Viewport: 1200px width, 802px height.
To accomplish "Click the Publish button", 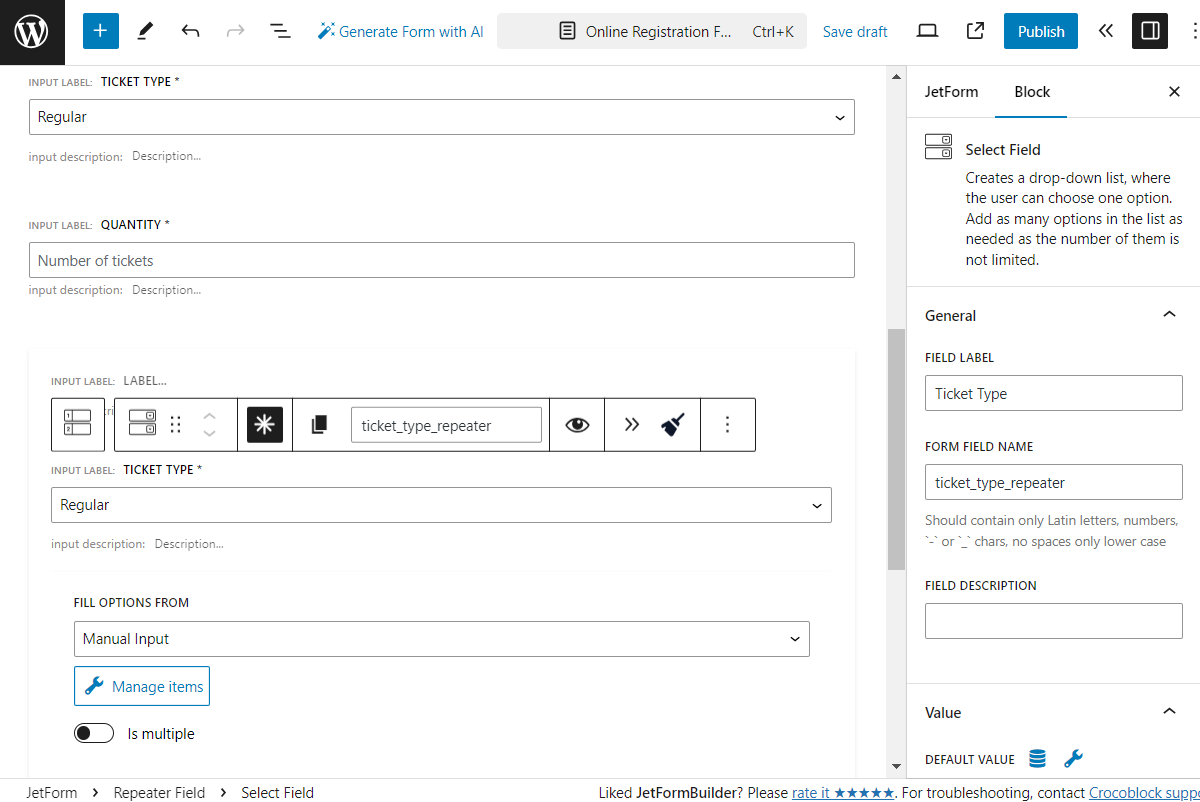I will tap(1041, 31).
